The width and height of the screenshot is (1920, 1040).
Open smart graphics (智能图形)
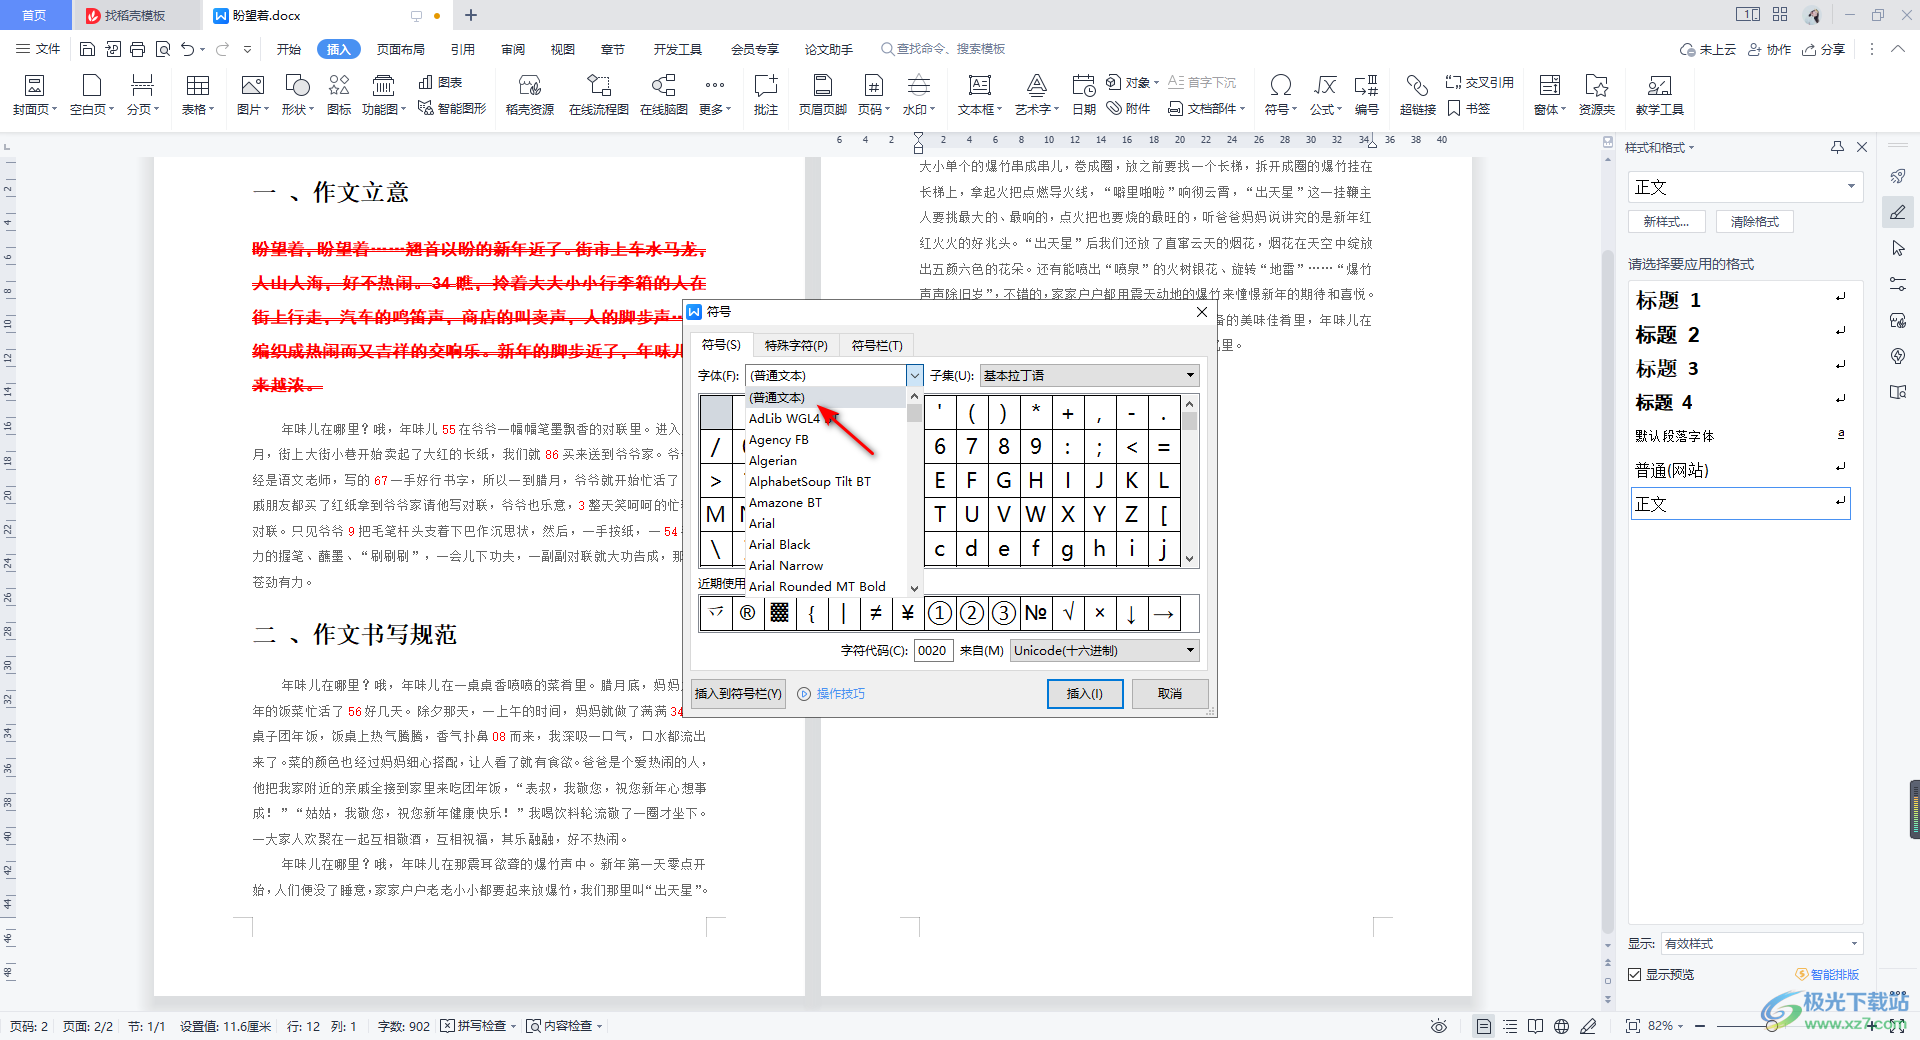click(x=452, y=108)
